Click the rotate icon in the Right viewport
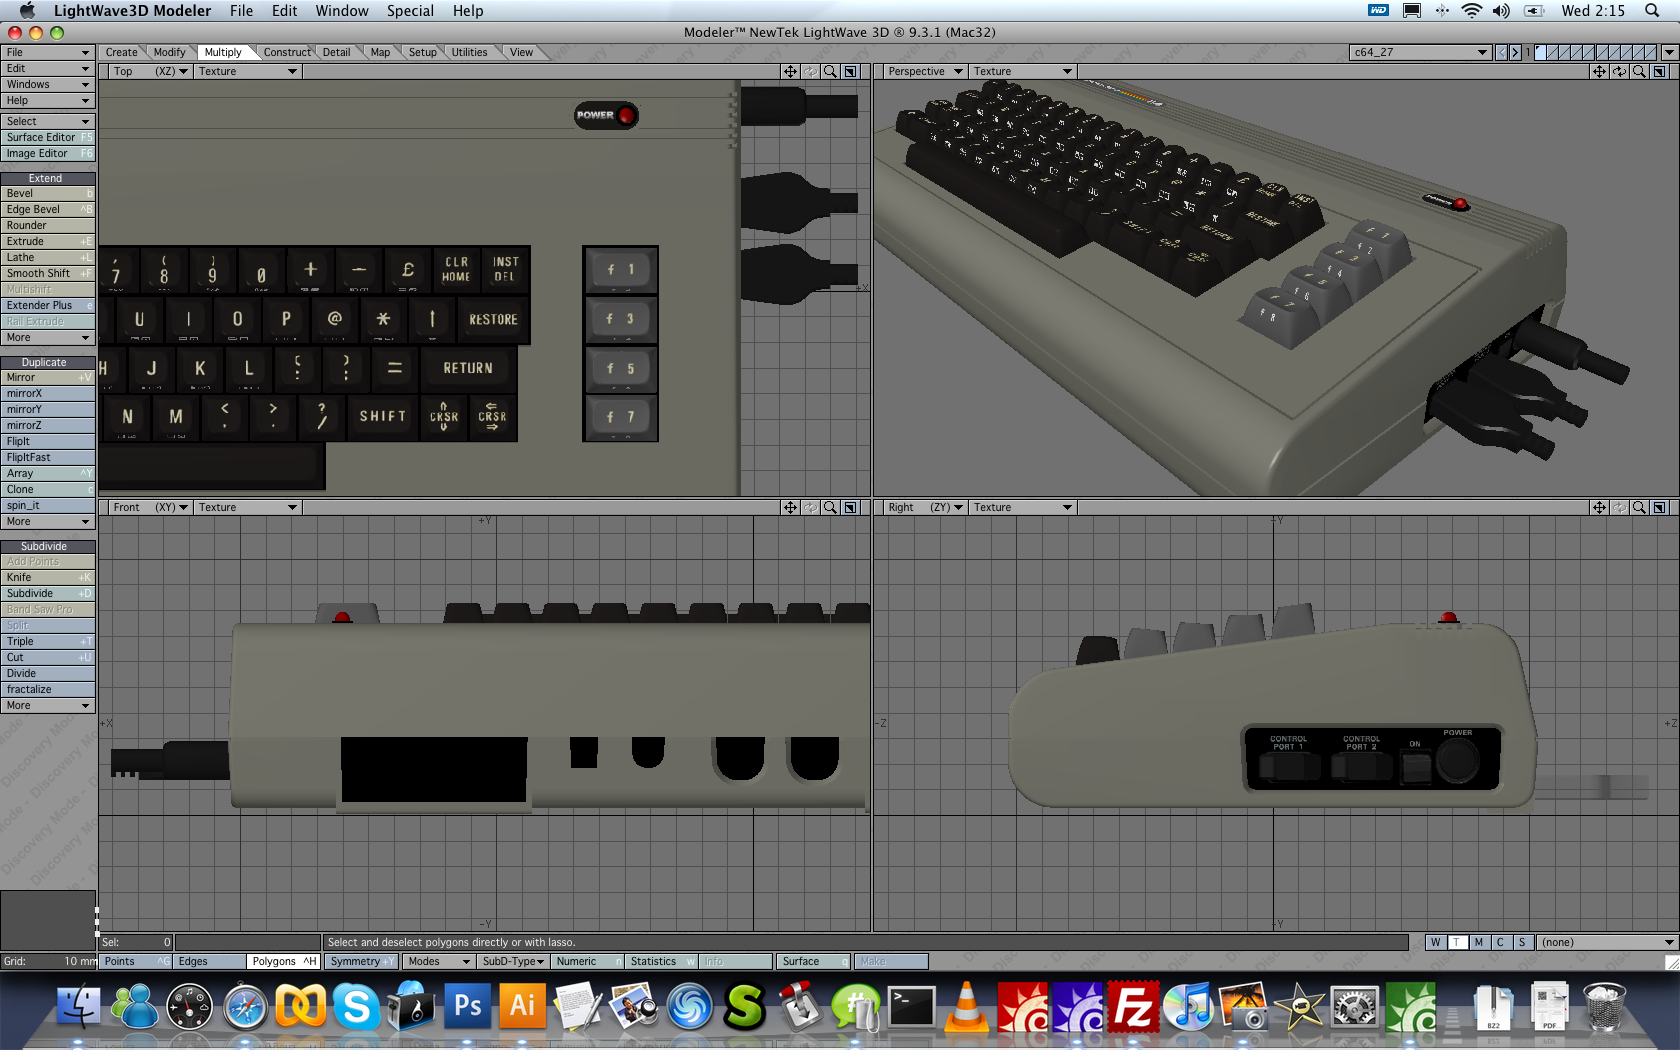 (x=1619, y=508)
